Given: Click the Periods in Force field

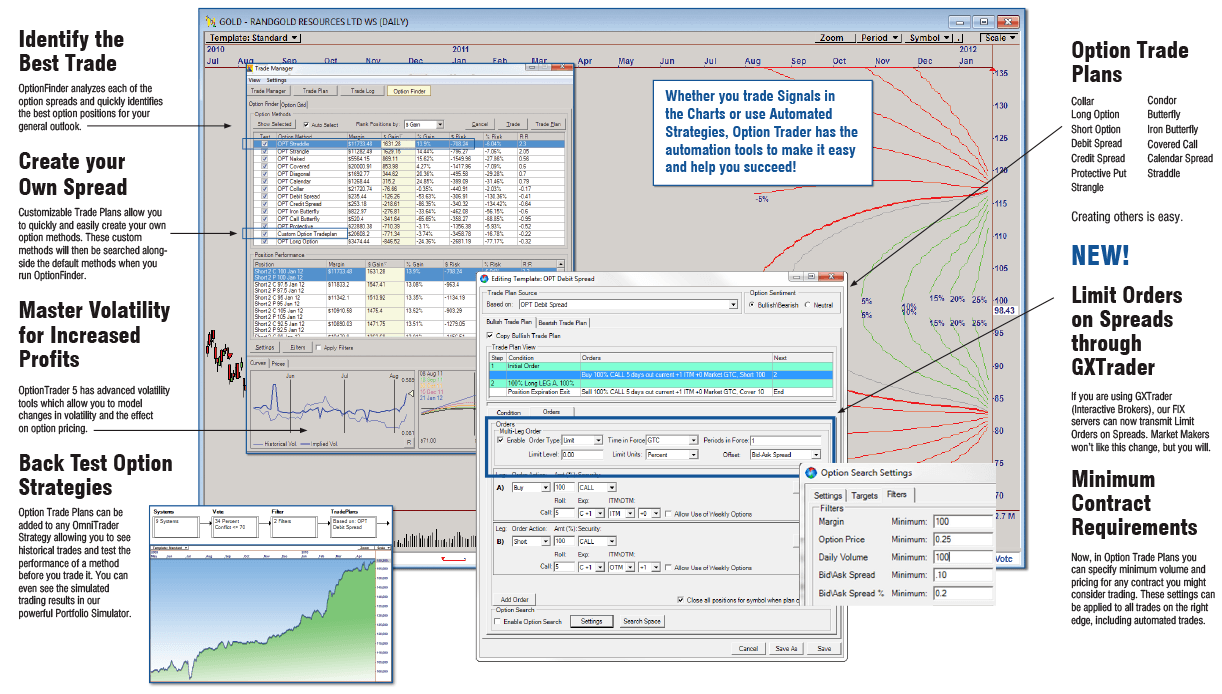Looking at the screenshot, I should click(x=785, y=440).
